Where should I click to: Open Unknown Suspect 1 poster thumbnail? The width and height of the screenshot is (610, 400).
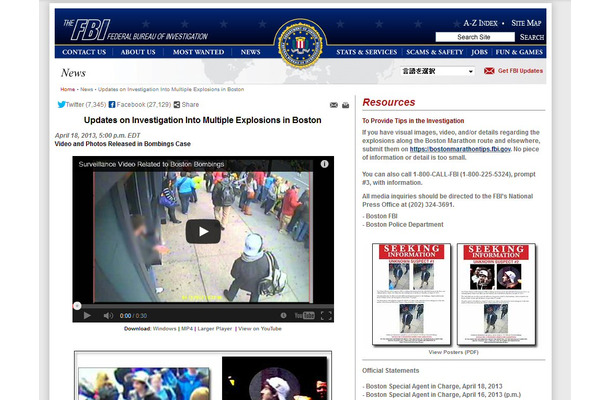(411, 294)
